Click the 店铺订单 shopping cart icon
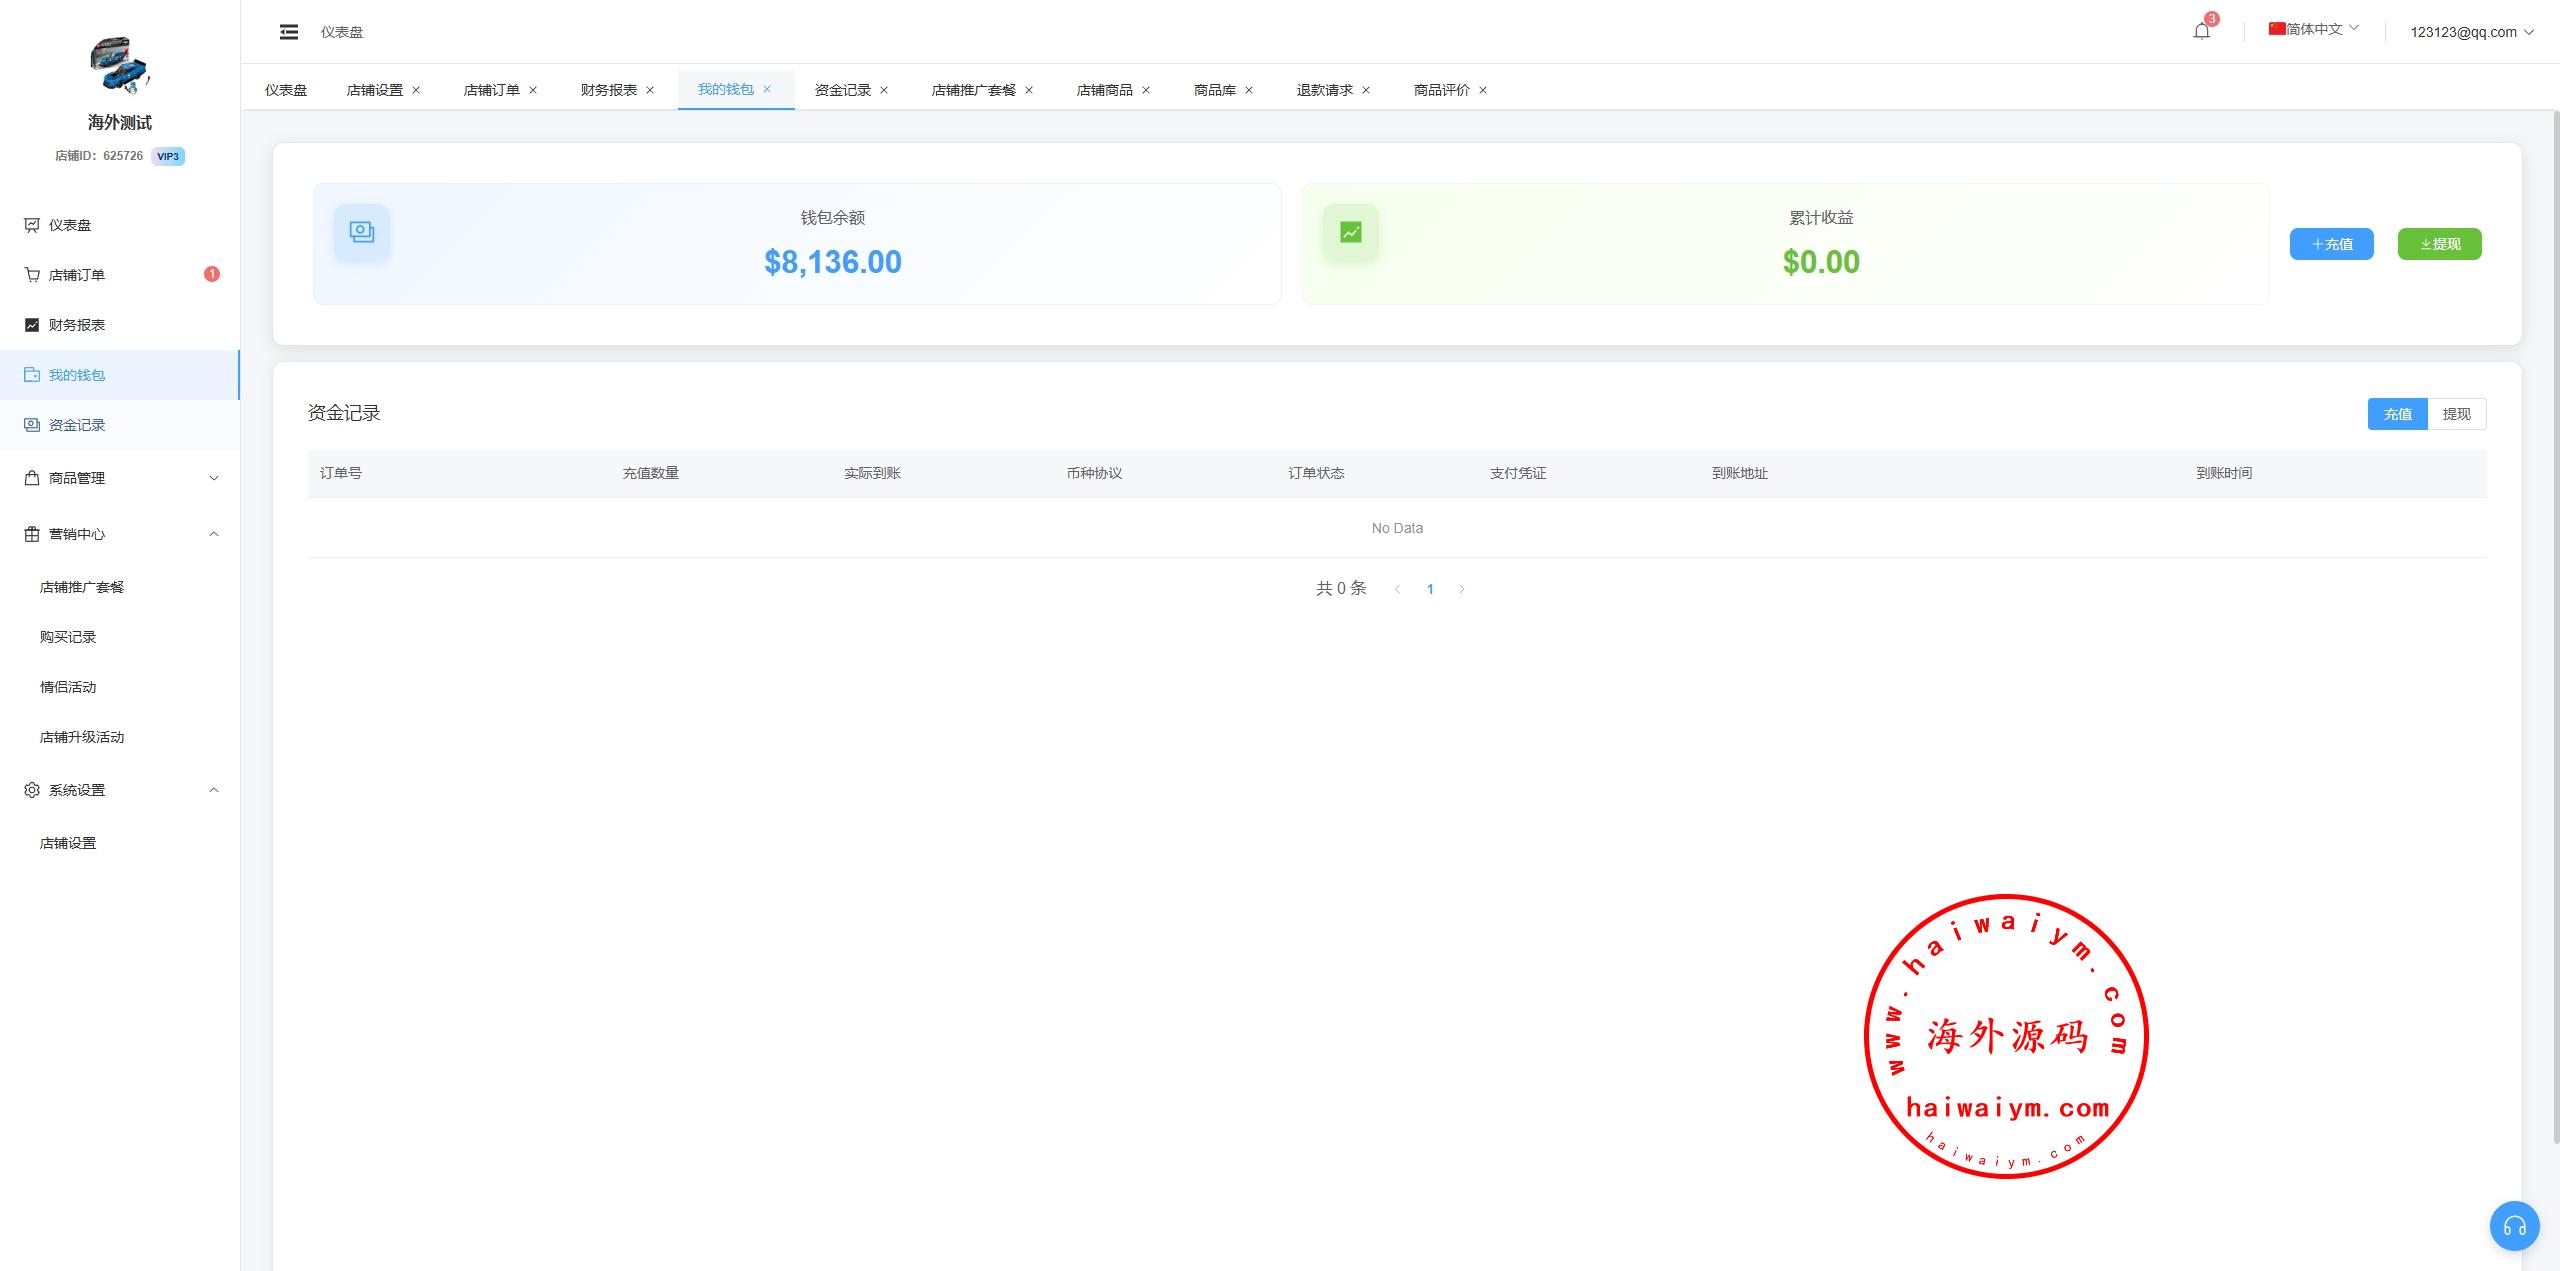The height and width of the screenshot is (1271, 2560). (32, 275)
